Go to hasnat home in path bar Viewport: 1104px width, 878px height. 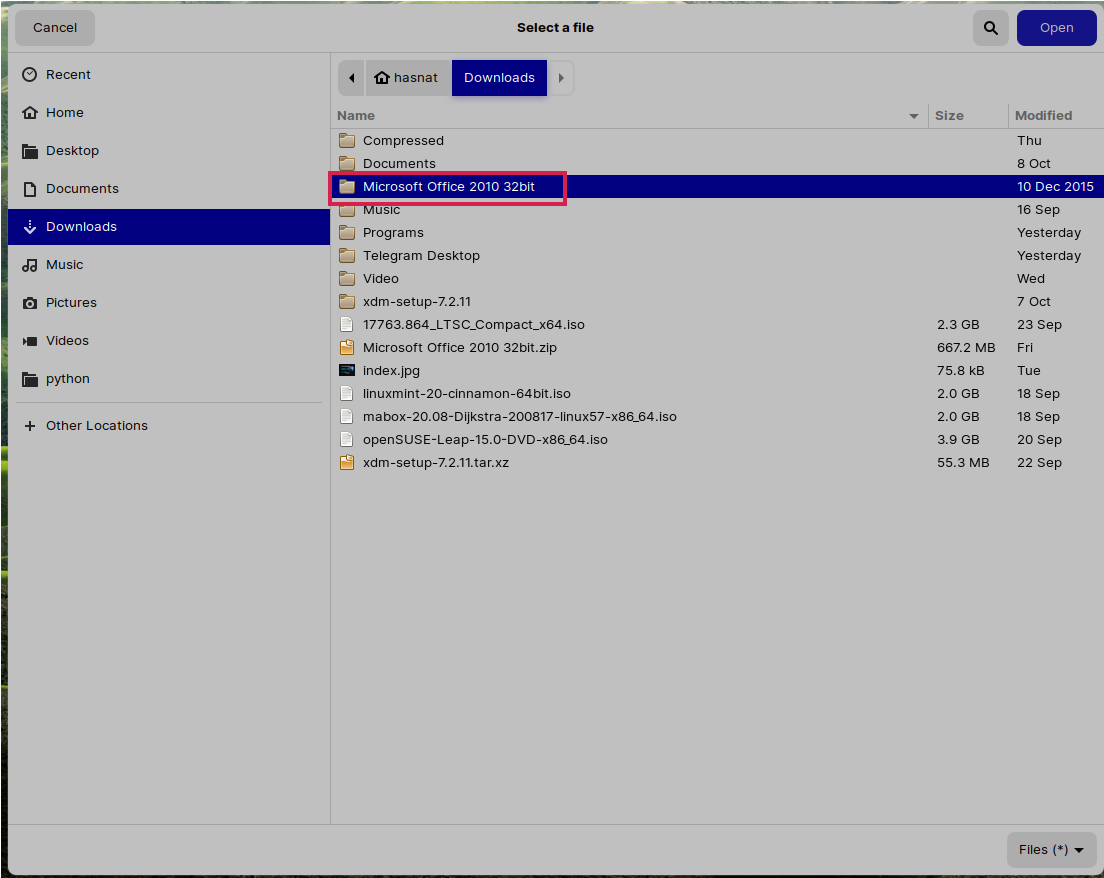click(406, 78)
